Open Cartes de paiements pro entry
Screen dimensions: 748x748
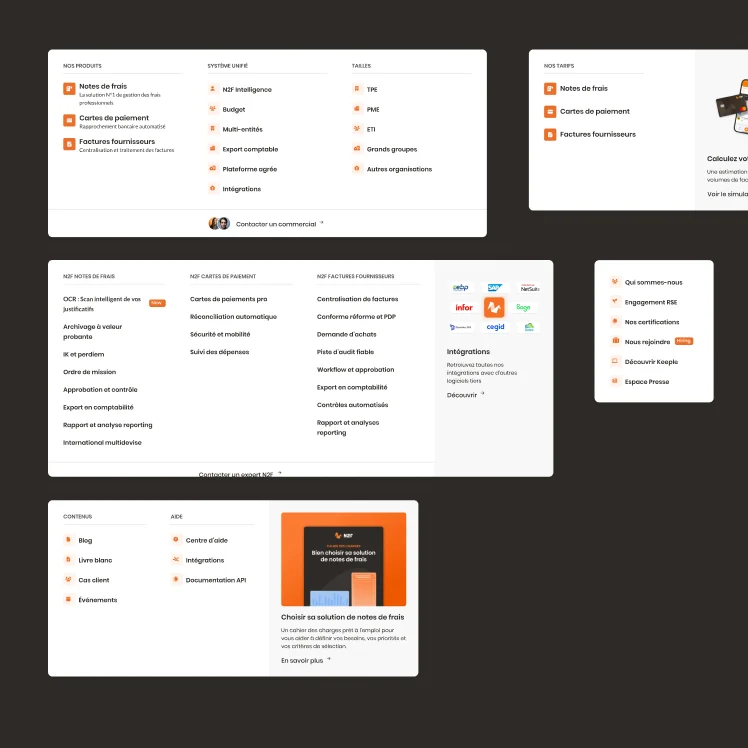(229, 299)
